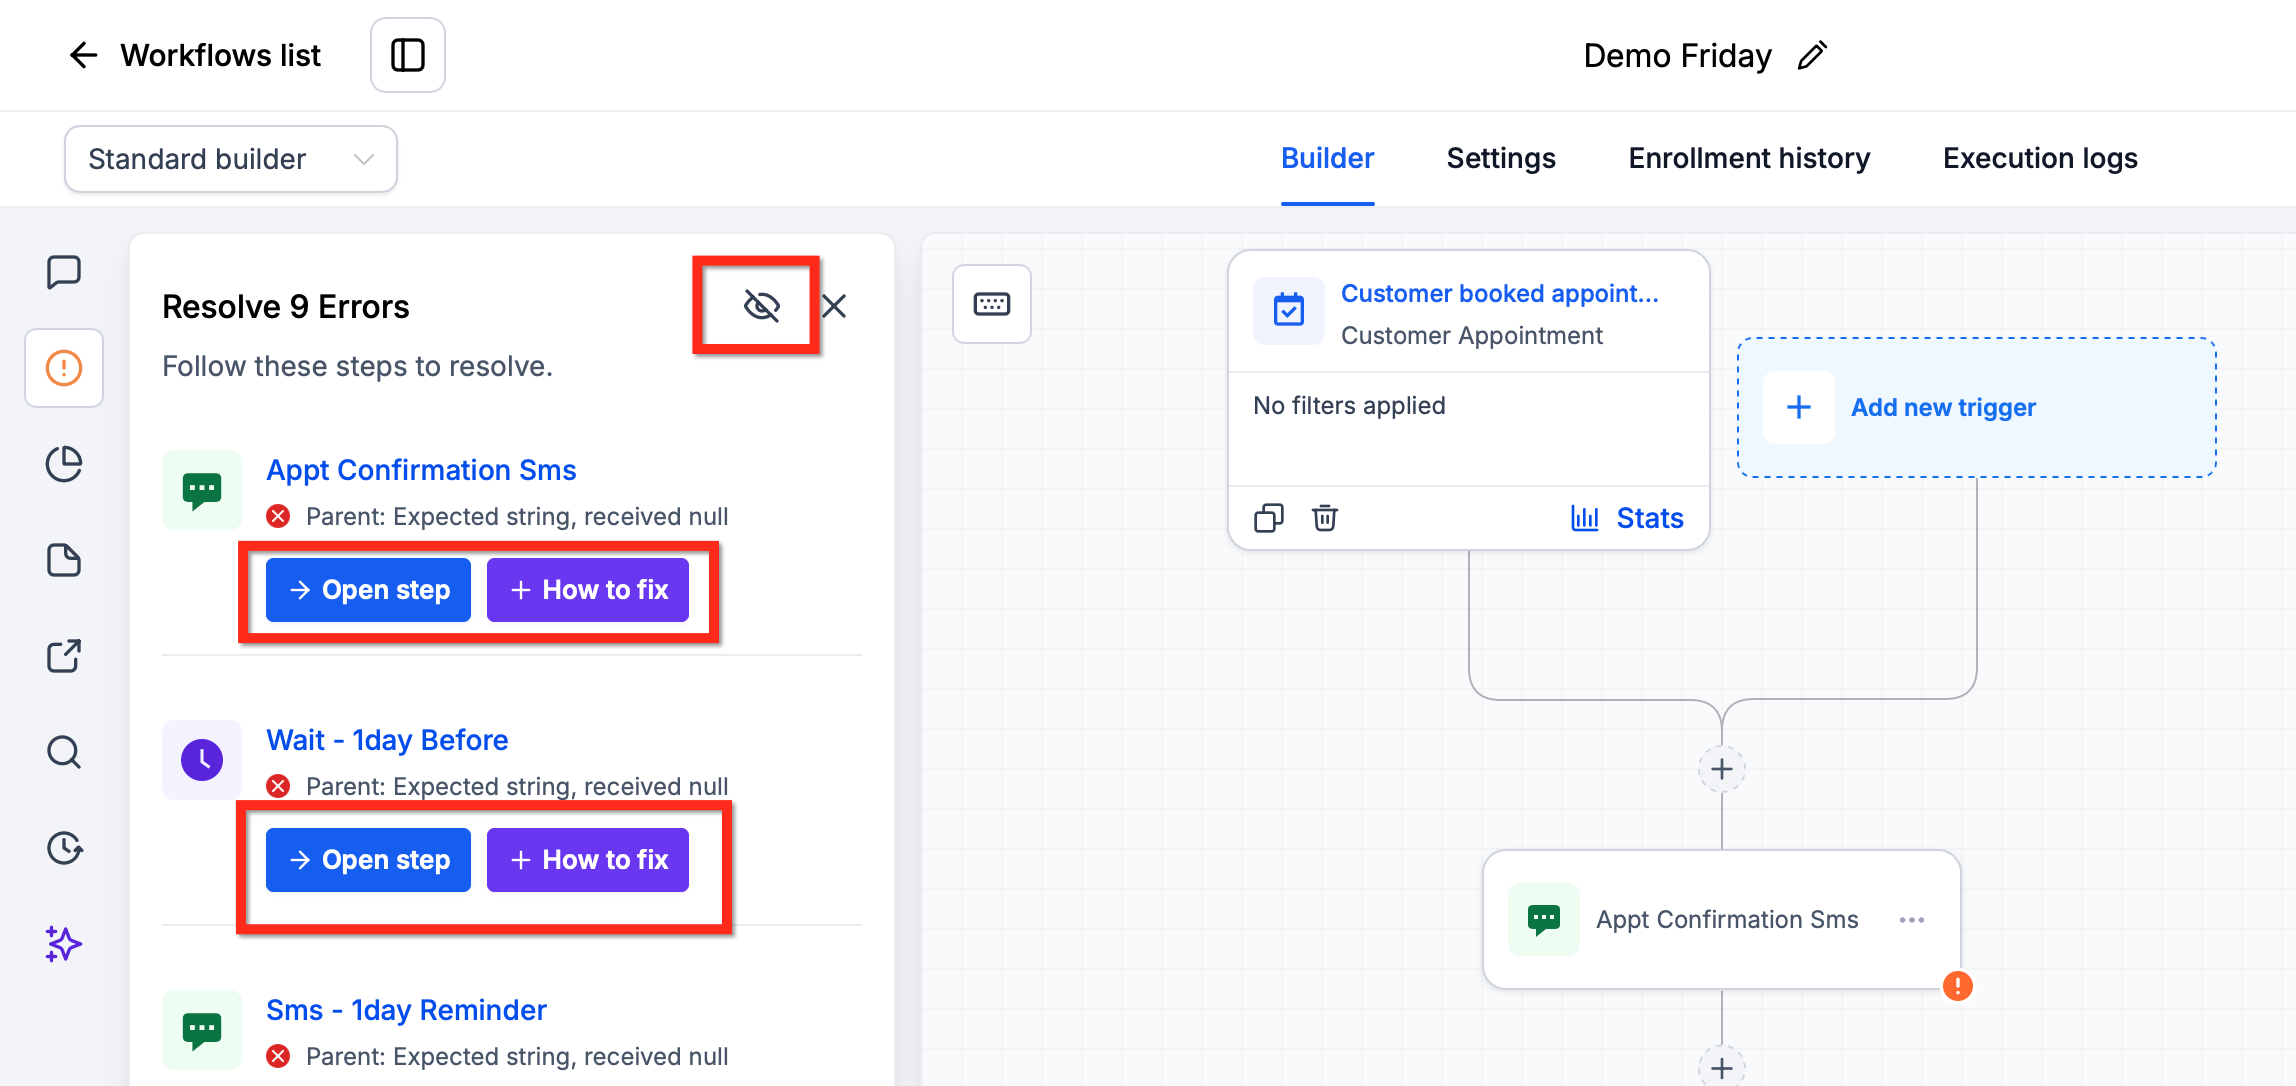Open the Customer booked appointment trigger
The width and height of the screenshot is (2296, 1086).
1499,293
